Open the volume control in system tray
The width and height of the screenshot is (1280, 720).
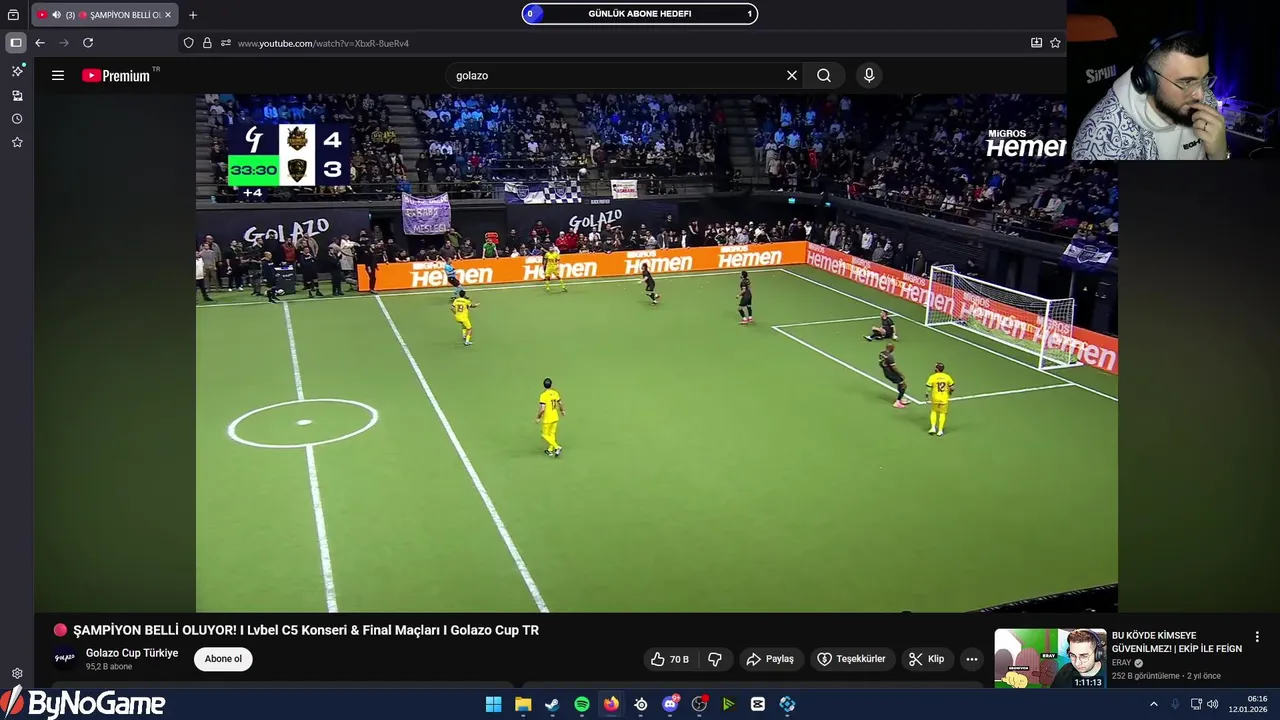pyautogui.click(x=1213, y=704)
